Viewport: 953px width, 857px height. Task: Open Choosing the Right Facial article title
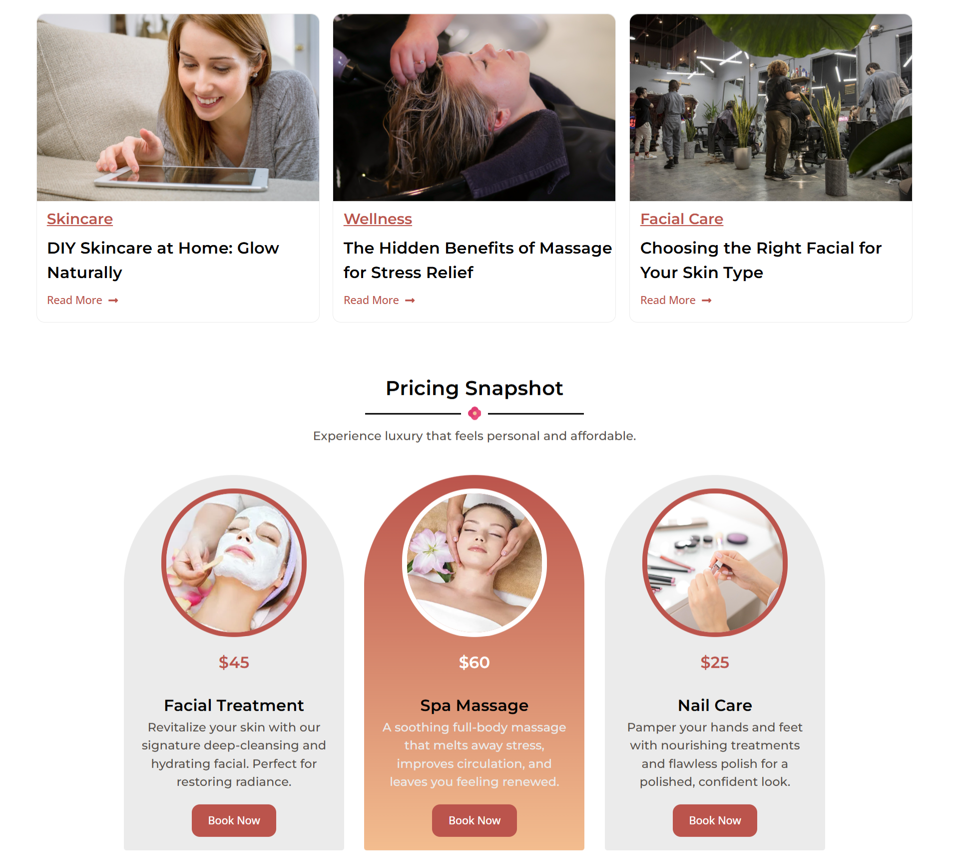760,260
